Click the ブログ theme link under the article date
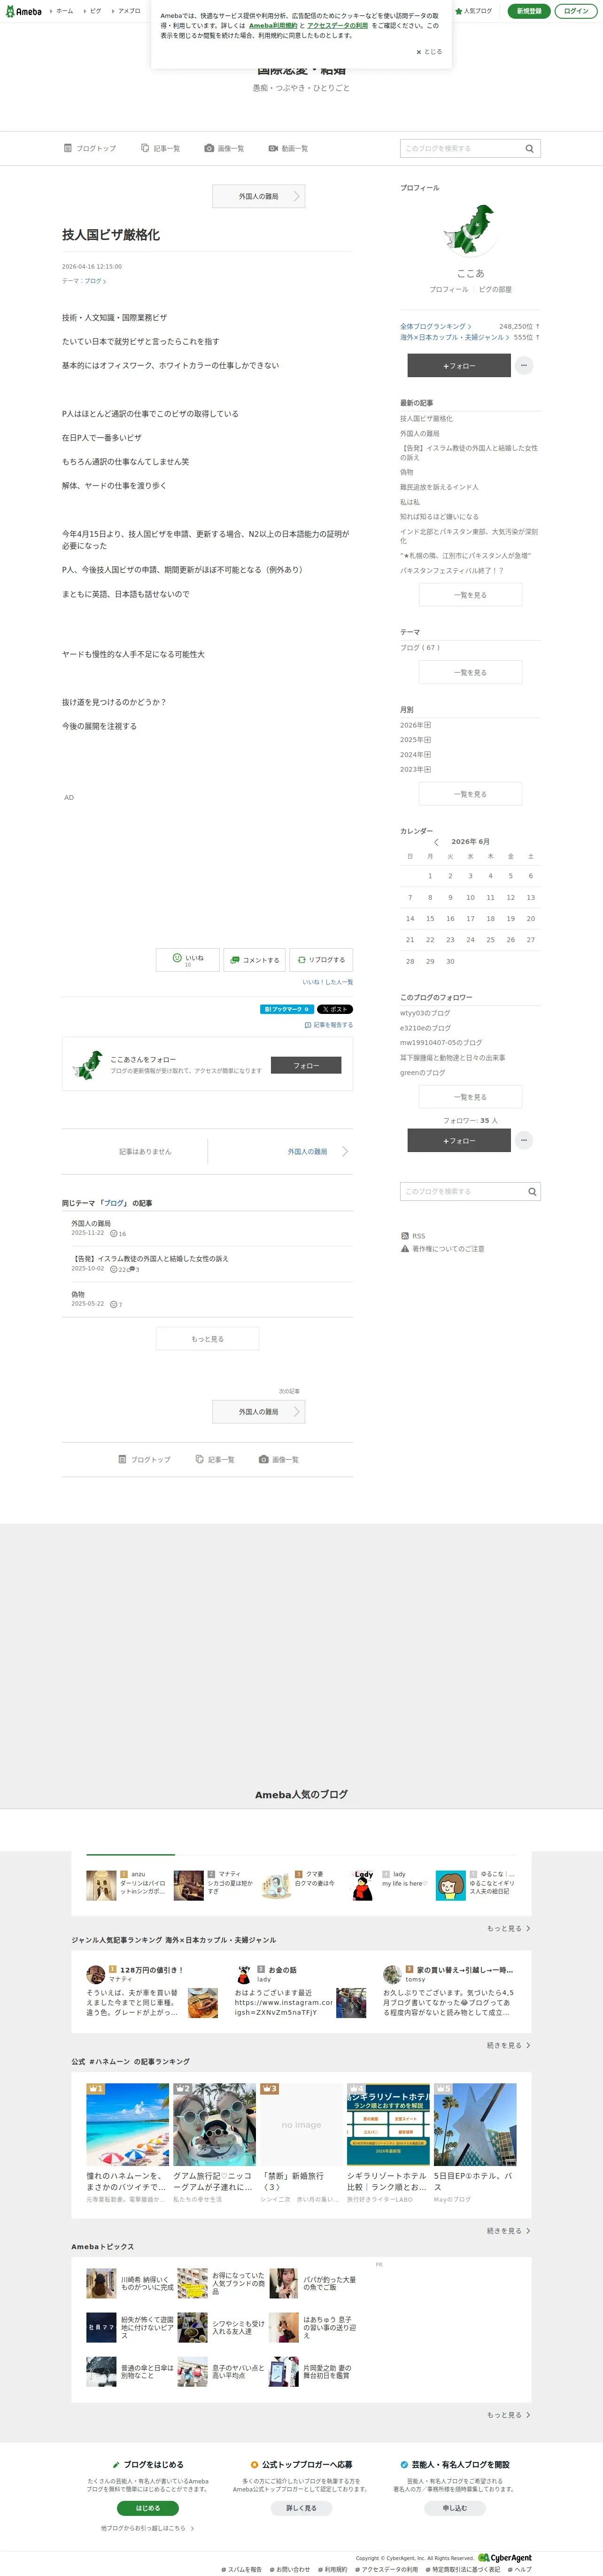603x2576 pixels. [x=94, y=281]
